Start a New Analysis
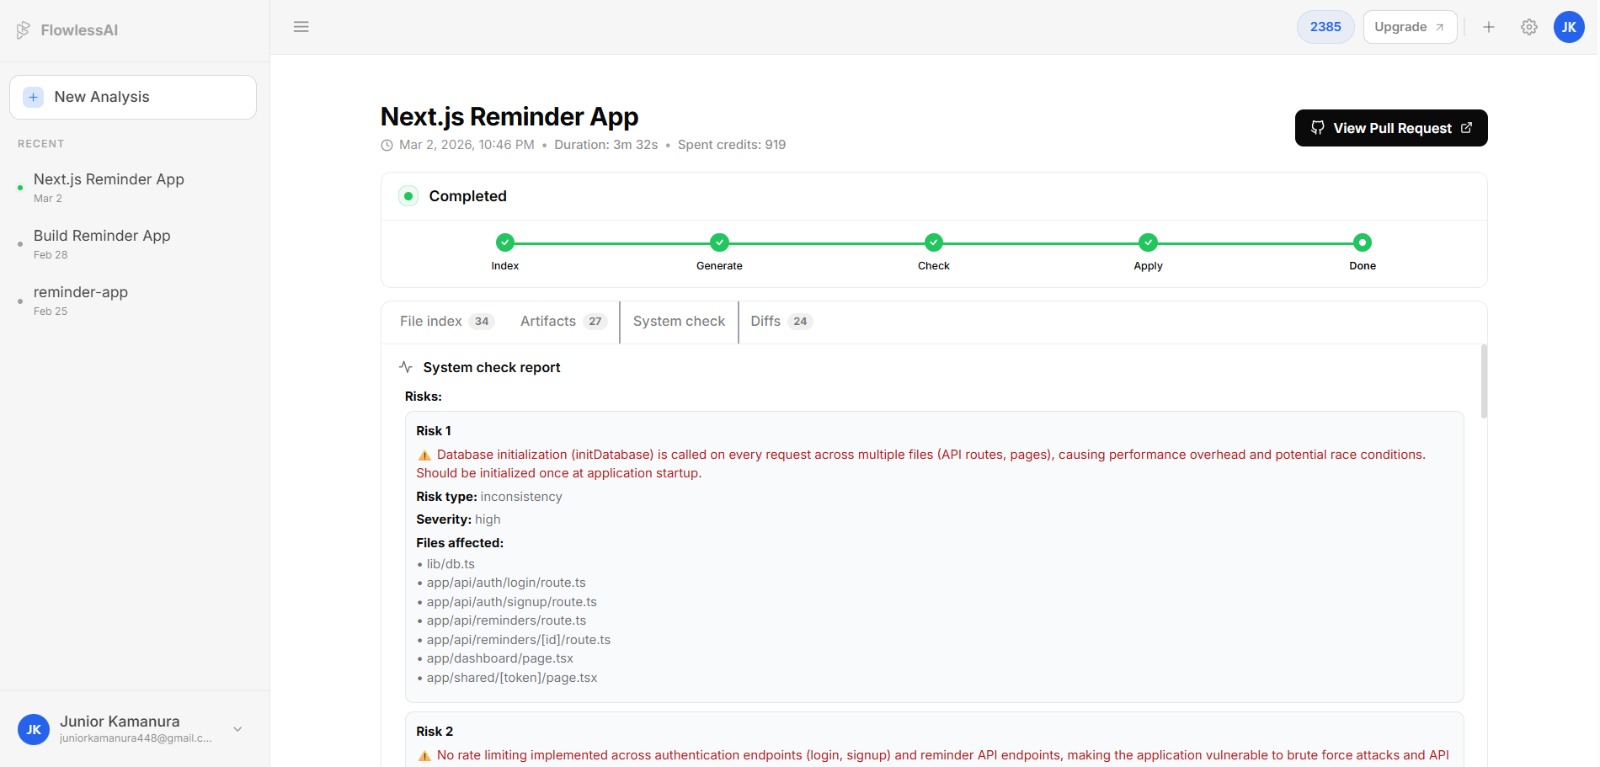Image resolution: width=1600 pixels, height=767 pixels. point(133,97)
